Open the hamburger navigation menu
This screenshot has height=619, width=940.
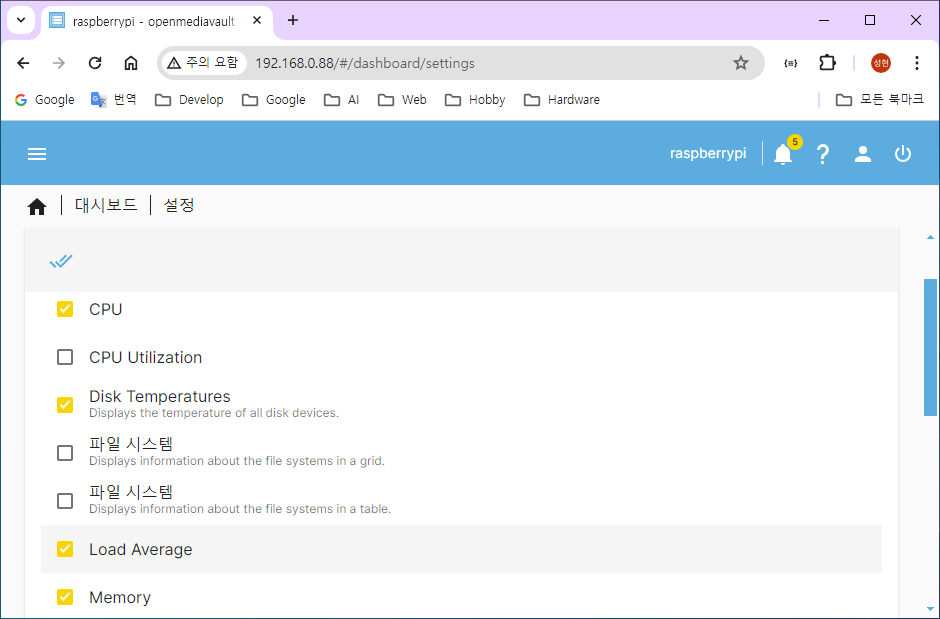click(37, 154)
